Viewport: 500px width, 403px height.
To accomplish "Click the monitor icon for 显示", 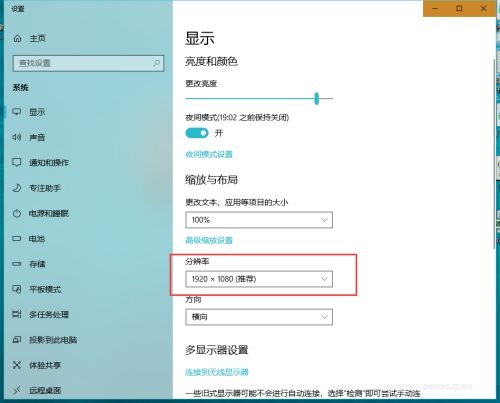I will click(x=17, y=112).
